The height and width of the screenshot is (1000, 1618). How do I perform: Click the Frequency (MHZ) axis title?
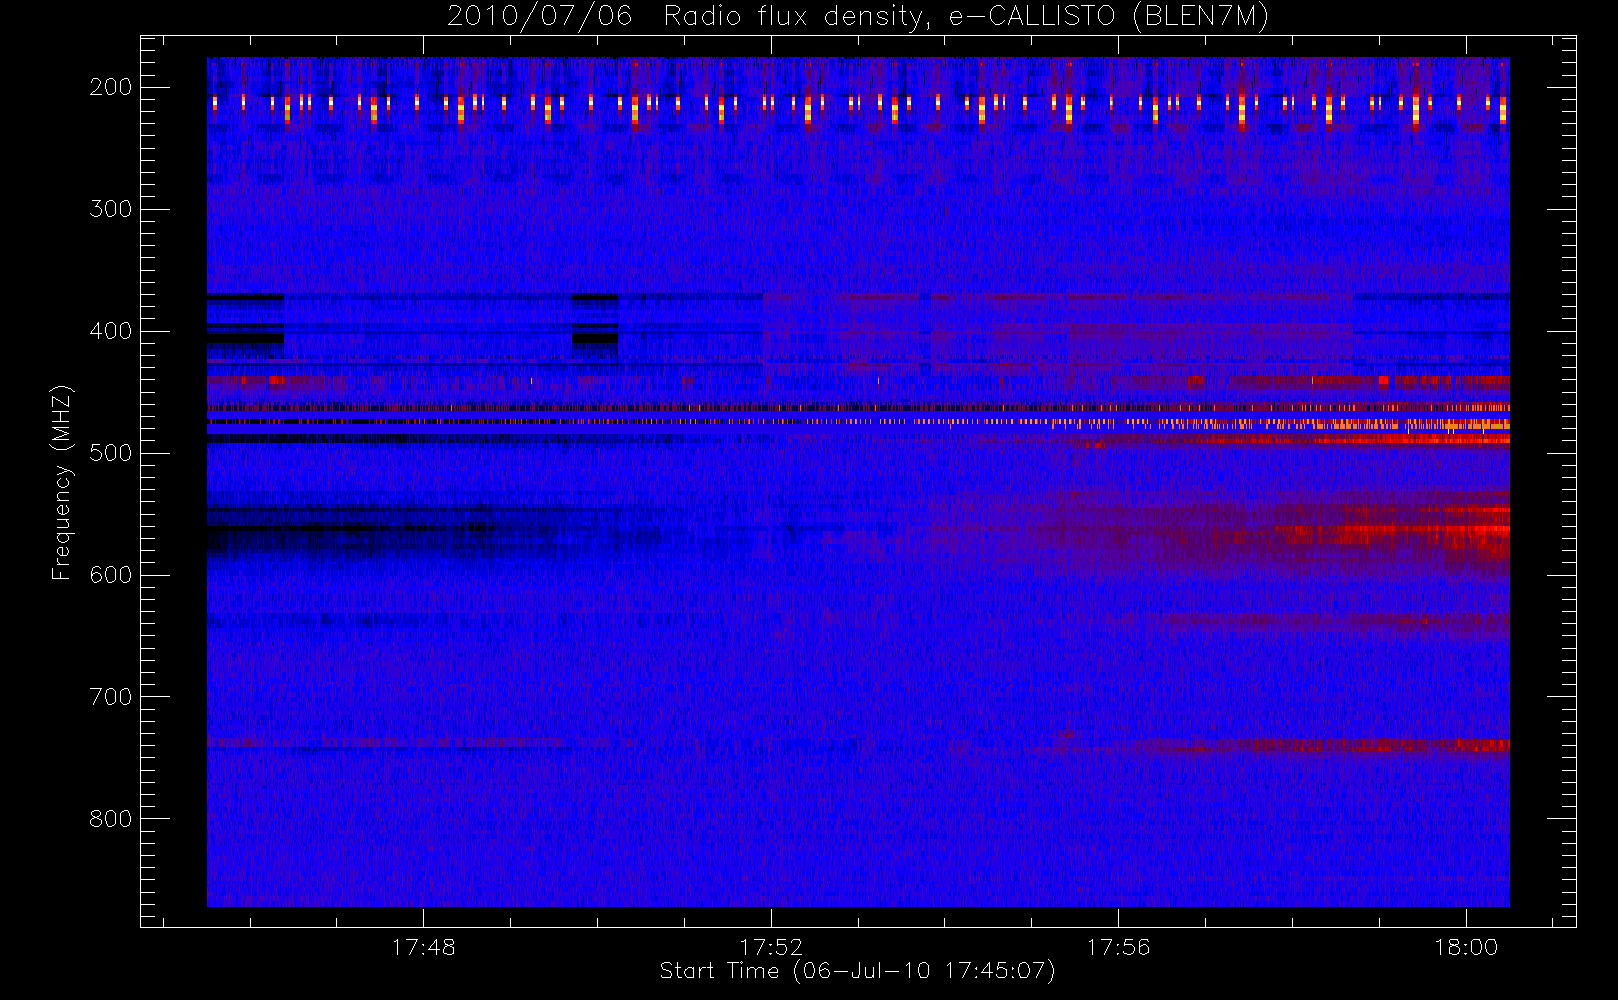[62, 482]
